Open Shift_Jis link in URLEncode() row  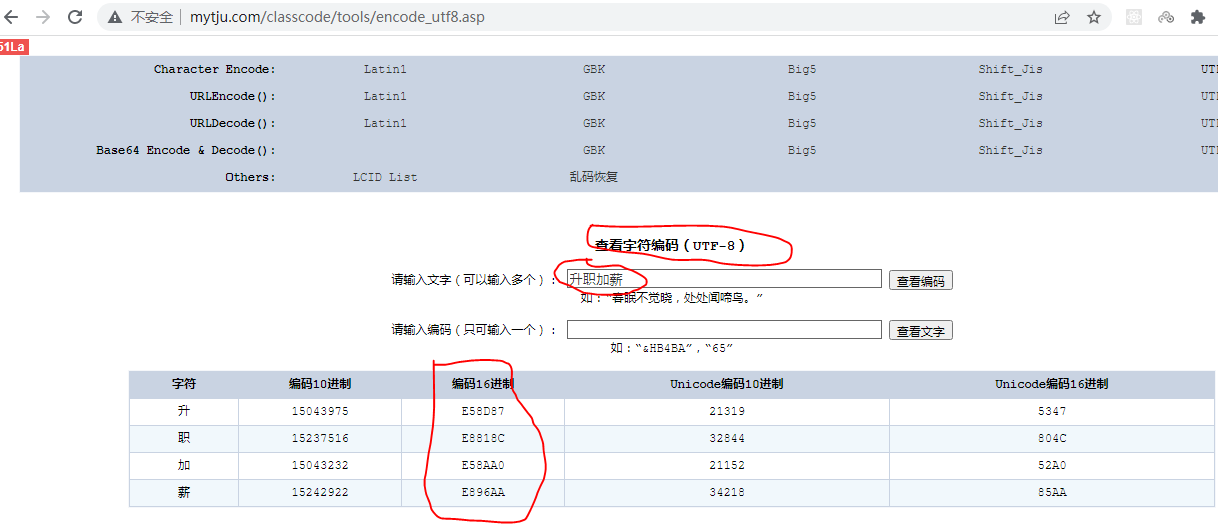tap(1010, 96)
